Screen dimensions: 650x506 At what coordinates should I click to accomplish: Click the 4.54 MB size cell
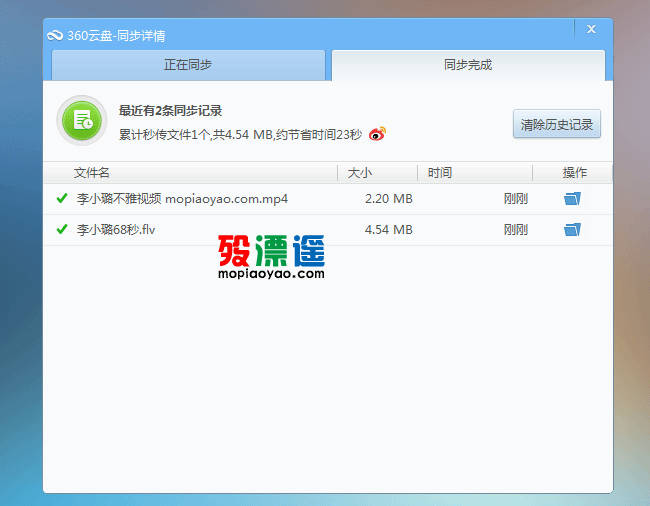[x=389, y=230]
